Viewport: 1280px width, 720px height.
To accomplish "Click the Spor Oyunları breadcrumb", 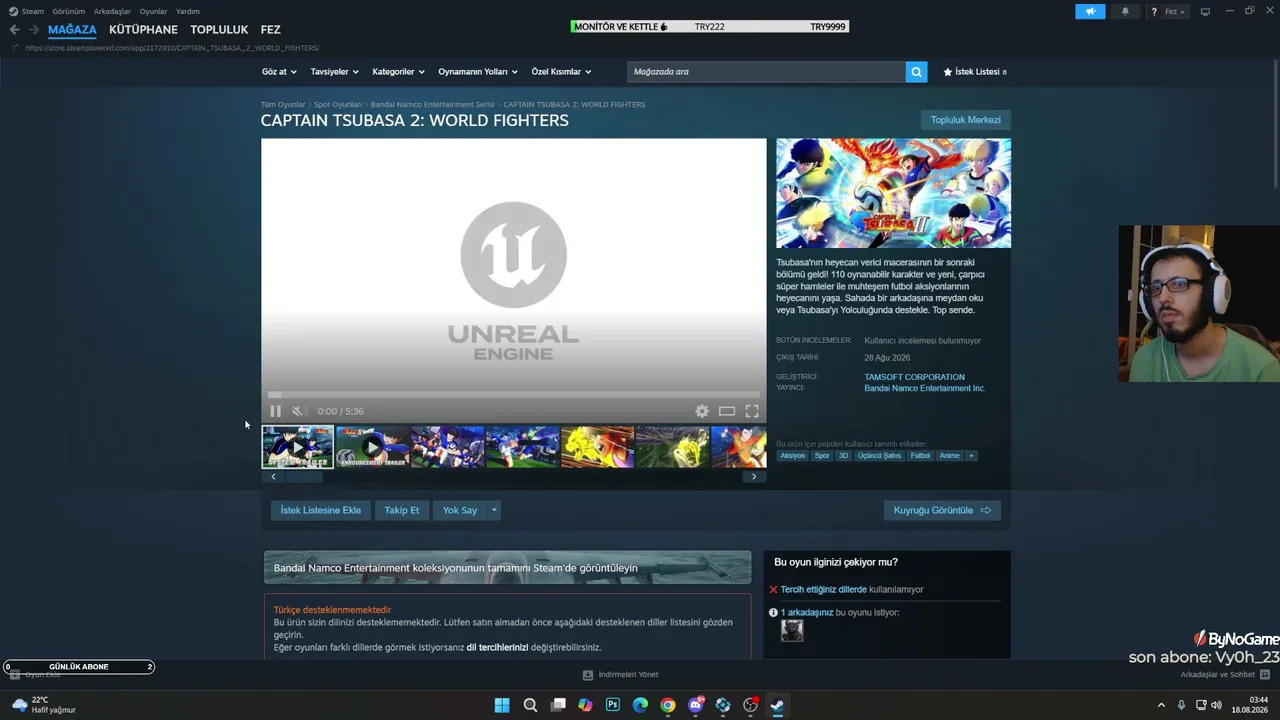I will point(338,104).
